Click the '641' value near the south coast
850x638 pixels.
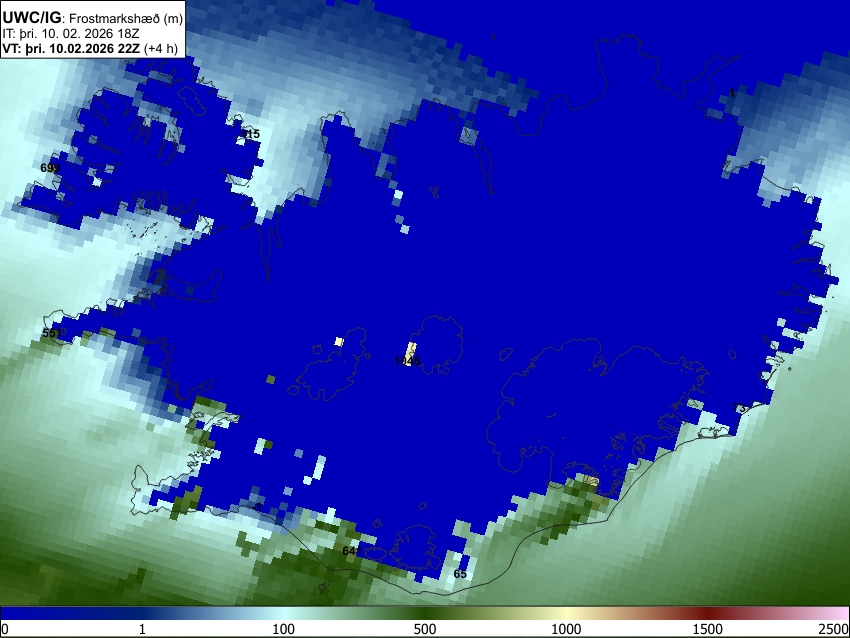pyautogui.click(x=351, y=551)
